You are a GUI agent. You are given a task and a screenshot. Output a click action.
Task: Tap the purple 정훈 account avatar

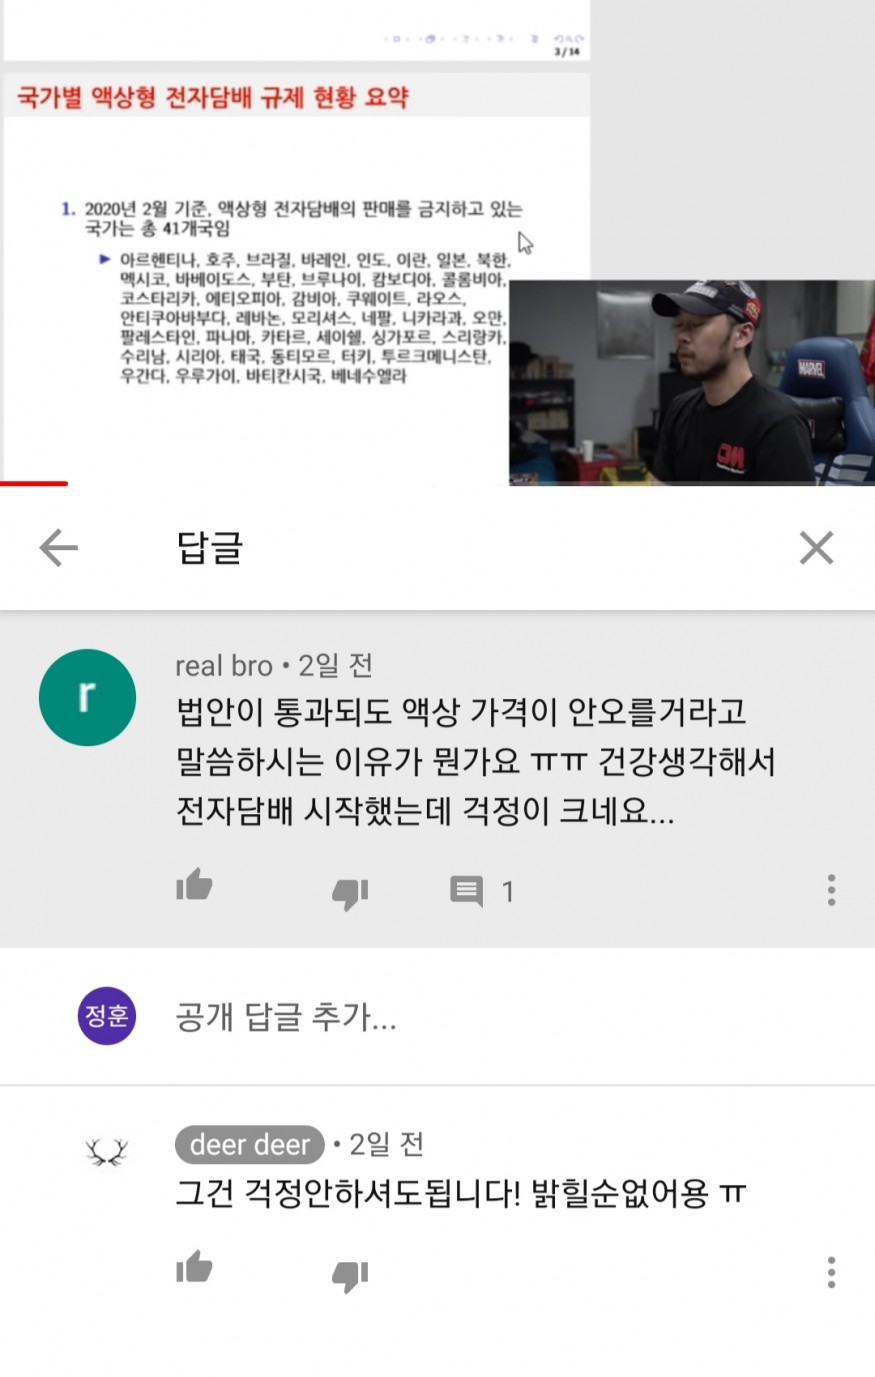click(x=107, y=1016)
